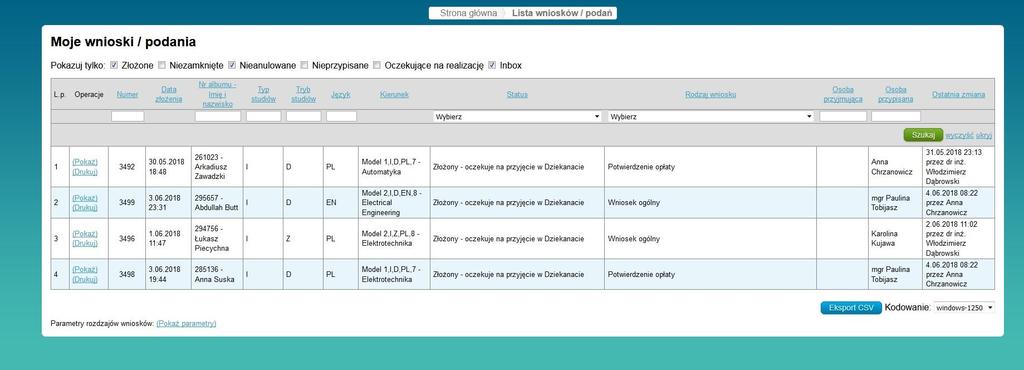
Task: Click Drukuj for application 3492
Action: pos(85,172)
